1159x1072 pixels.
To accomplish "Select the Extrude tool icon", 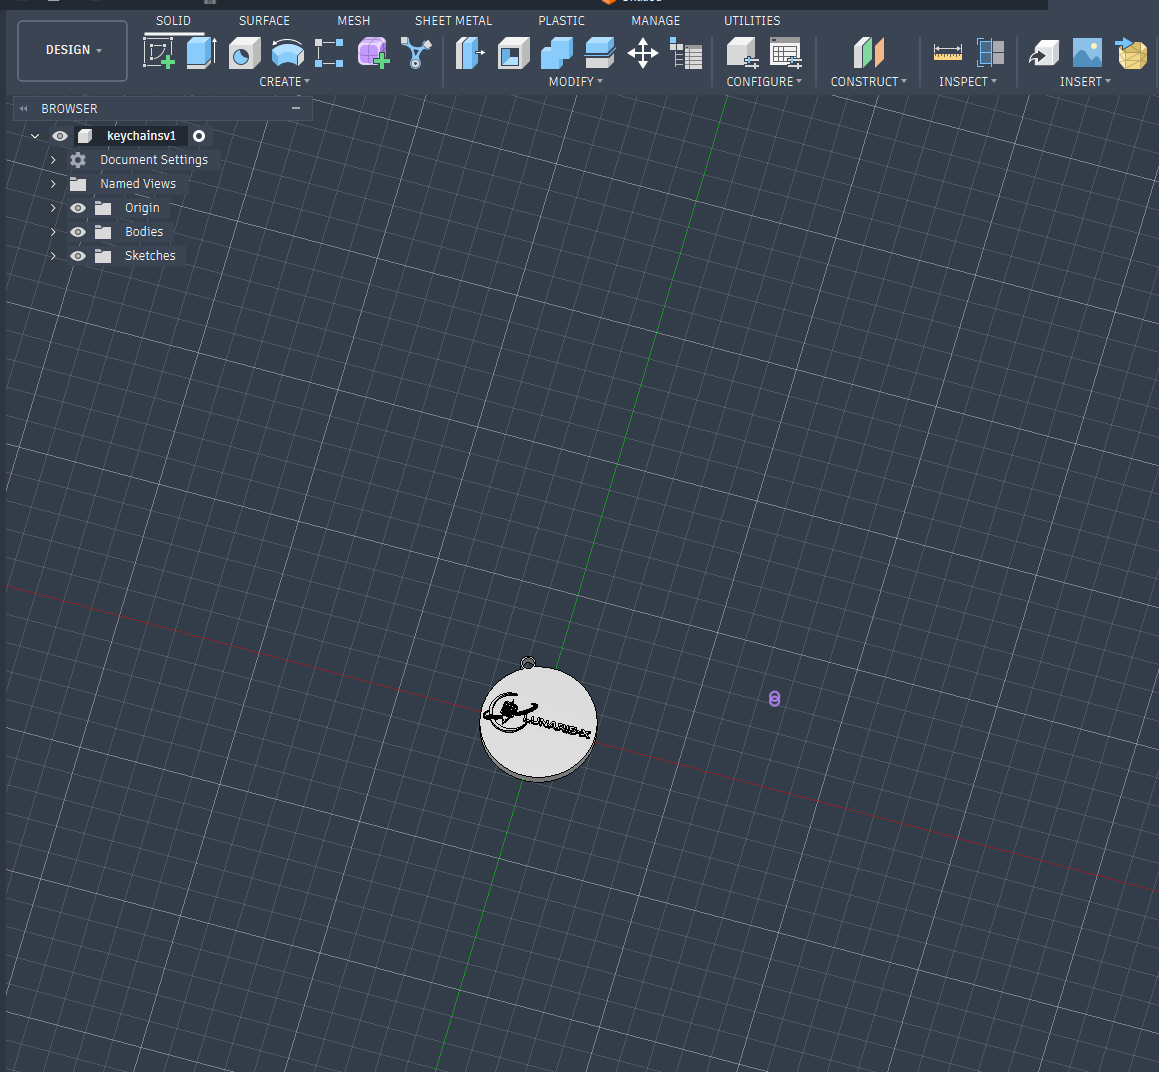I will [x=201, y=53].
